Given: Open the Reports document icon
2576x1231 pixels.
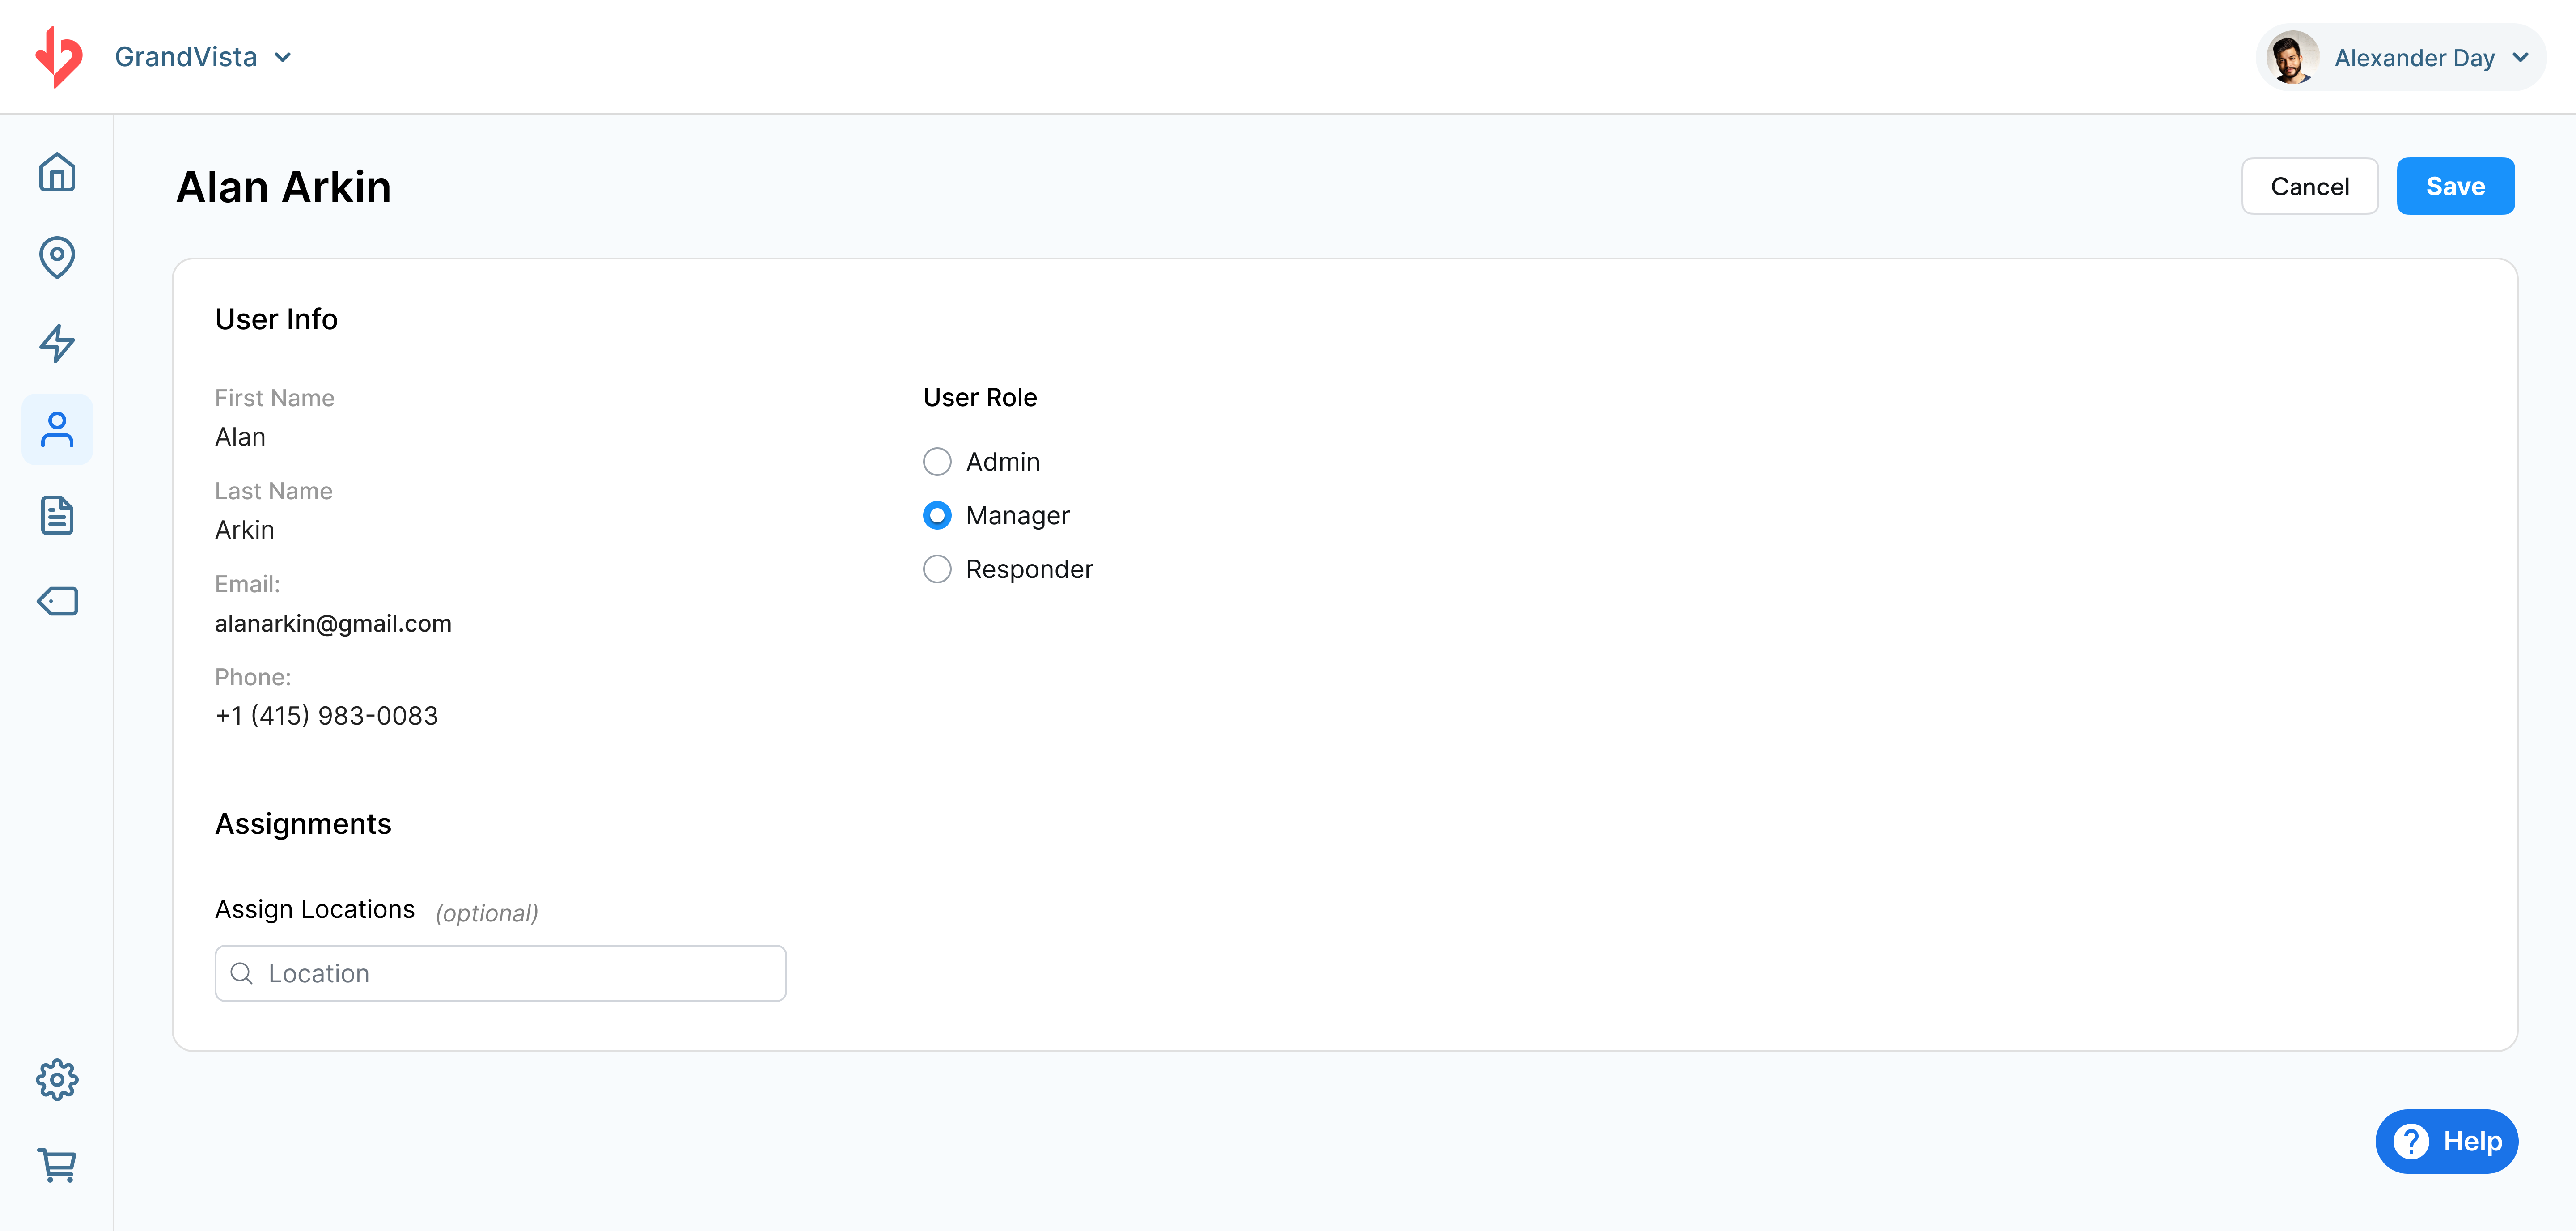Looking at the screenshot, I should tap(57, 515).
